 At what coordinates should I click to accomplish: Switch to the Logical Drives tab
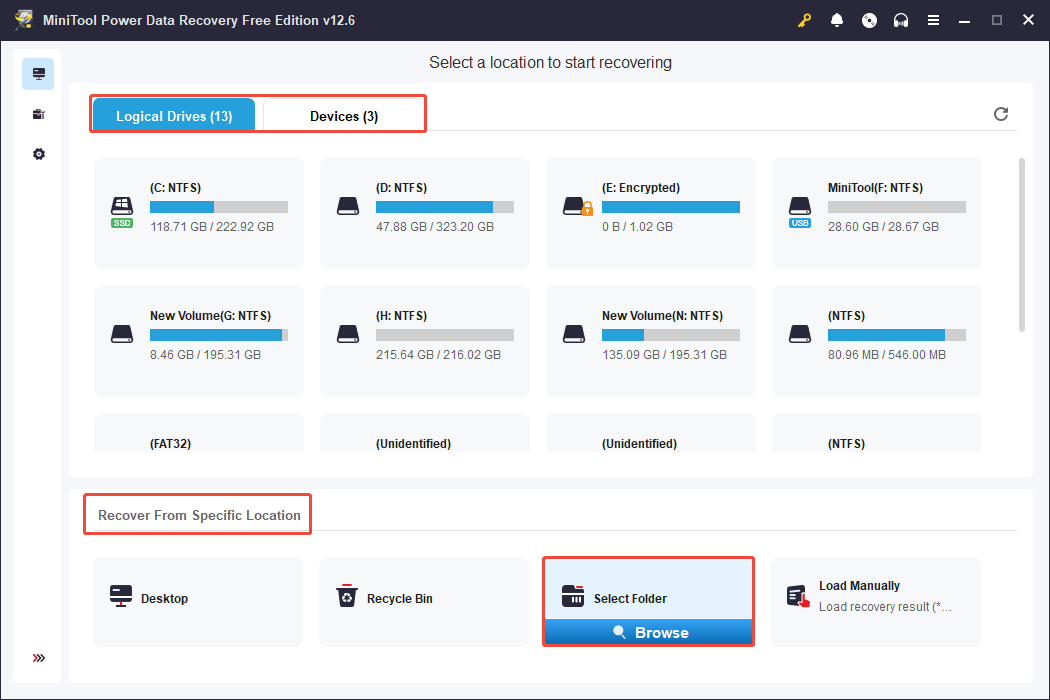173,115
